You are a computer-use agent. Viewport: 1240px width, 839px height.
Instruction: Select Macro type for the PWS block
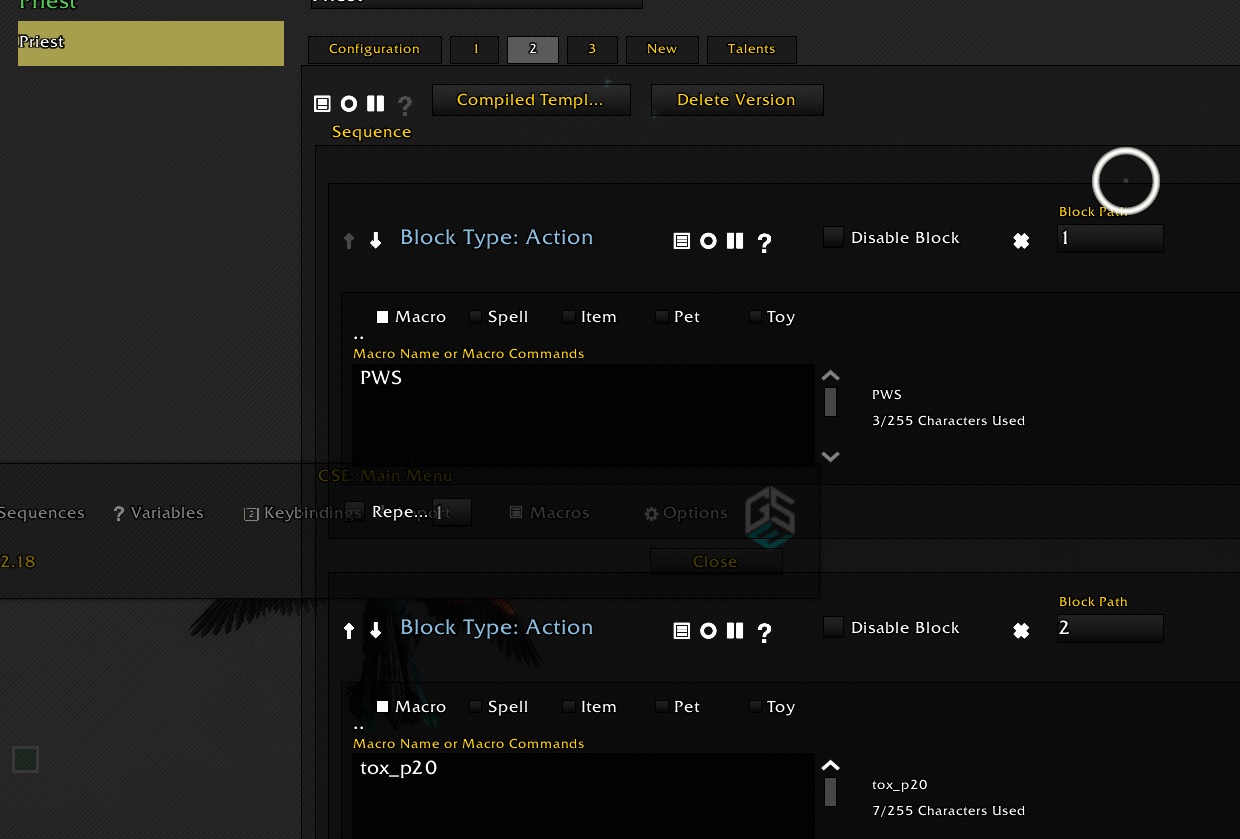pos(383,317)
